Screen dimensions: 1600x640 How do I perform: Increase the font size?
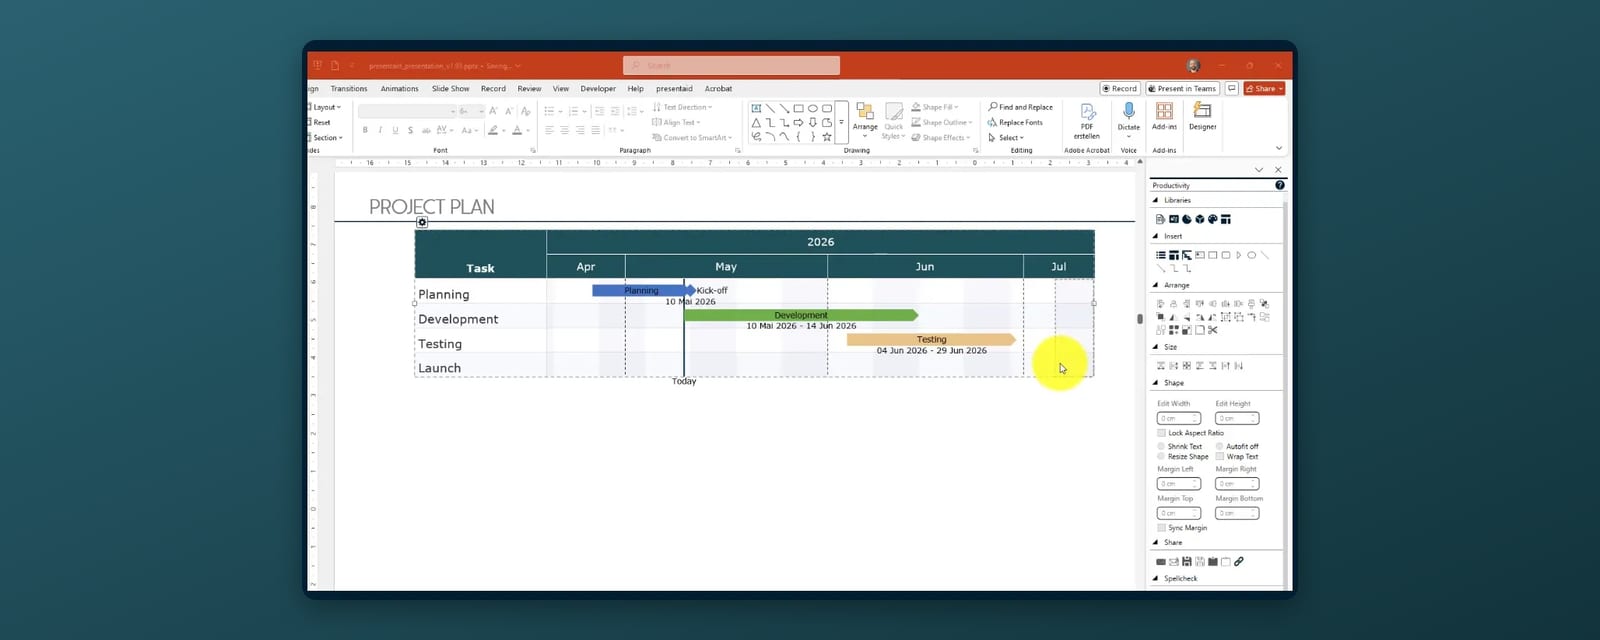coord(493,111)
